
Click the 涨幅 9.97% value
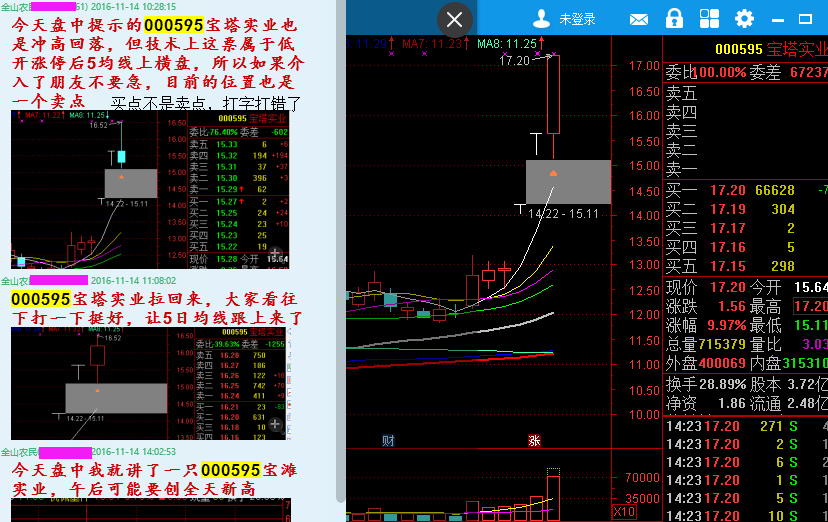(x=727, y=326)
